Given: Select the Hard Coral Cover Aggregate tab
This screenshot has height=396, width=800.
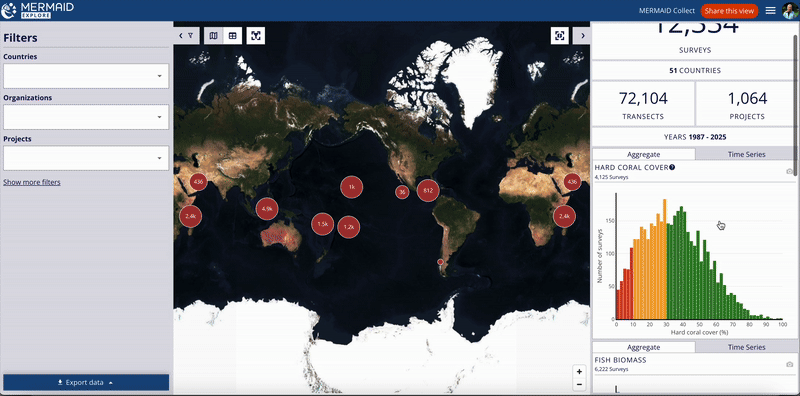Looking at the screenshot, I should click(x=643, y=154).
